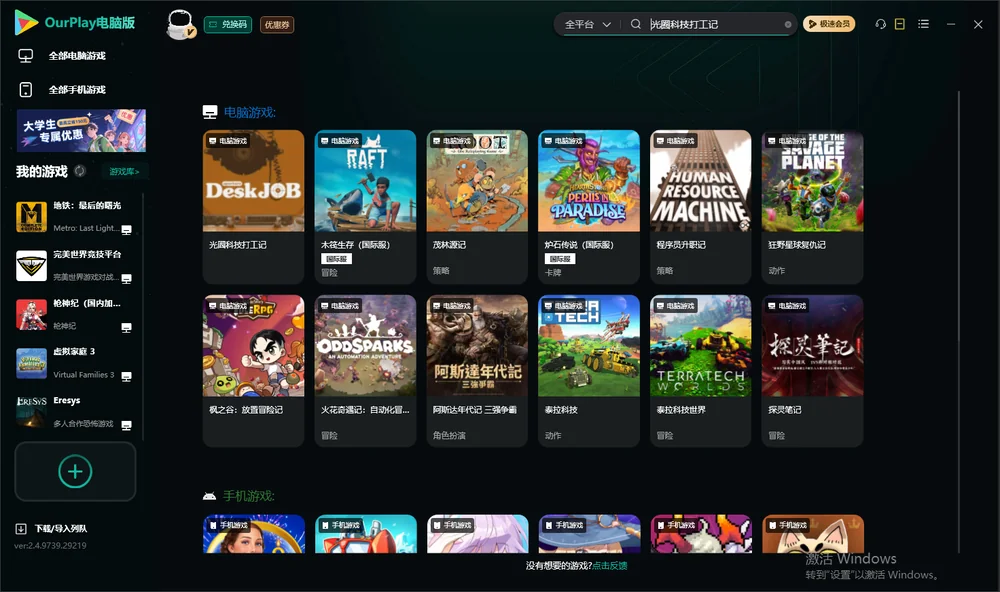
Task: Click the search magnifier icon
Action: [635, 24]
